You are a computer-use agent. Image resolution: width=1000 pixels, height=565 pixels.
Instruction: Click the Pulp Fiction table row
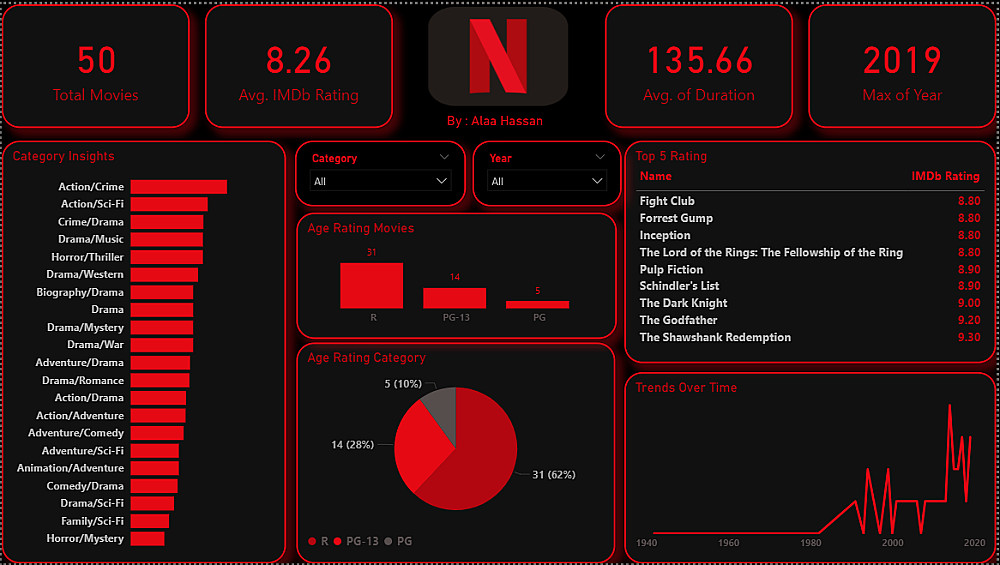tap(810, 270)
